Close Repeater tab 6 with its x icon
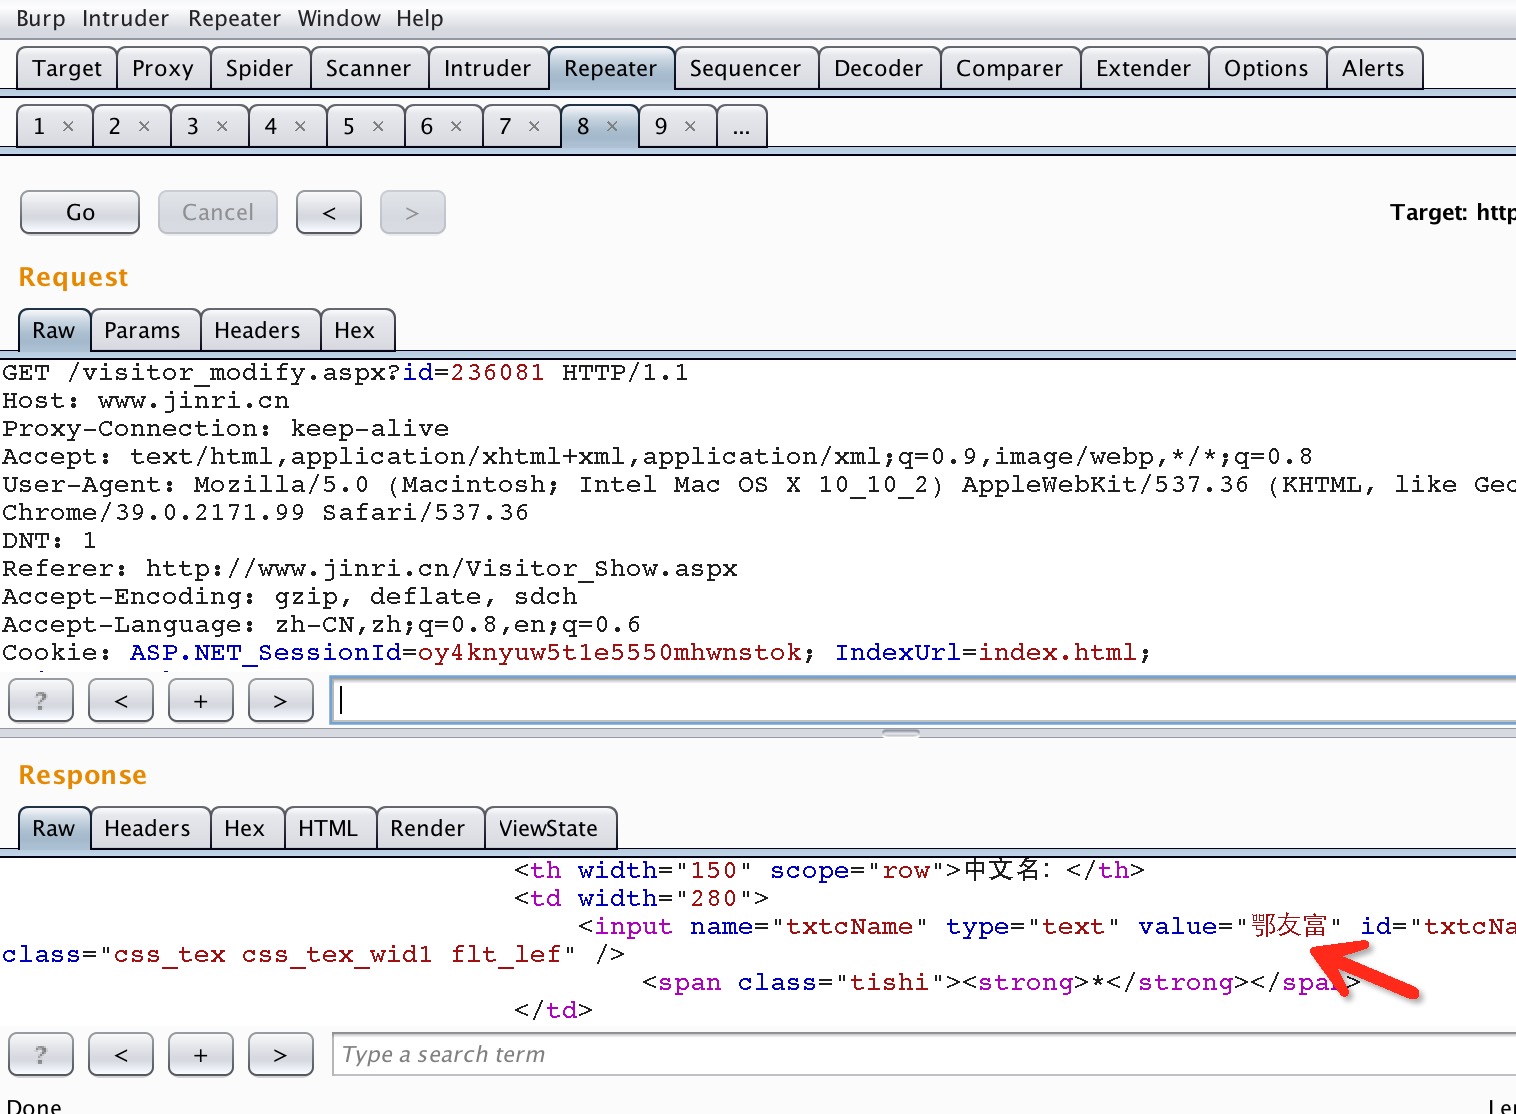Viewport: 1516px width, 1114px height. [456, 126]
